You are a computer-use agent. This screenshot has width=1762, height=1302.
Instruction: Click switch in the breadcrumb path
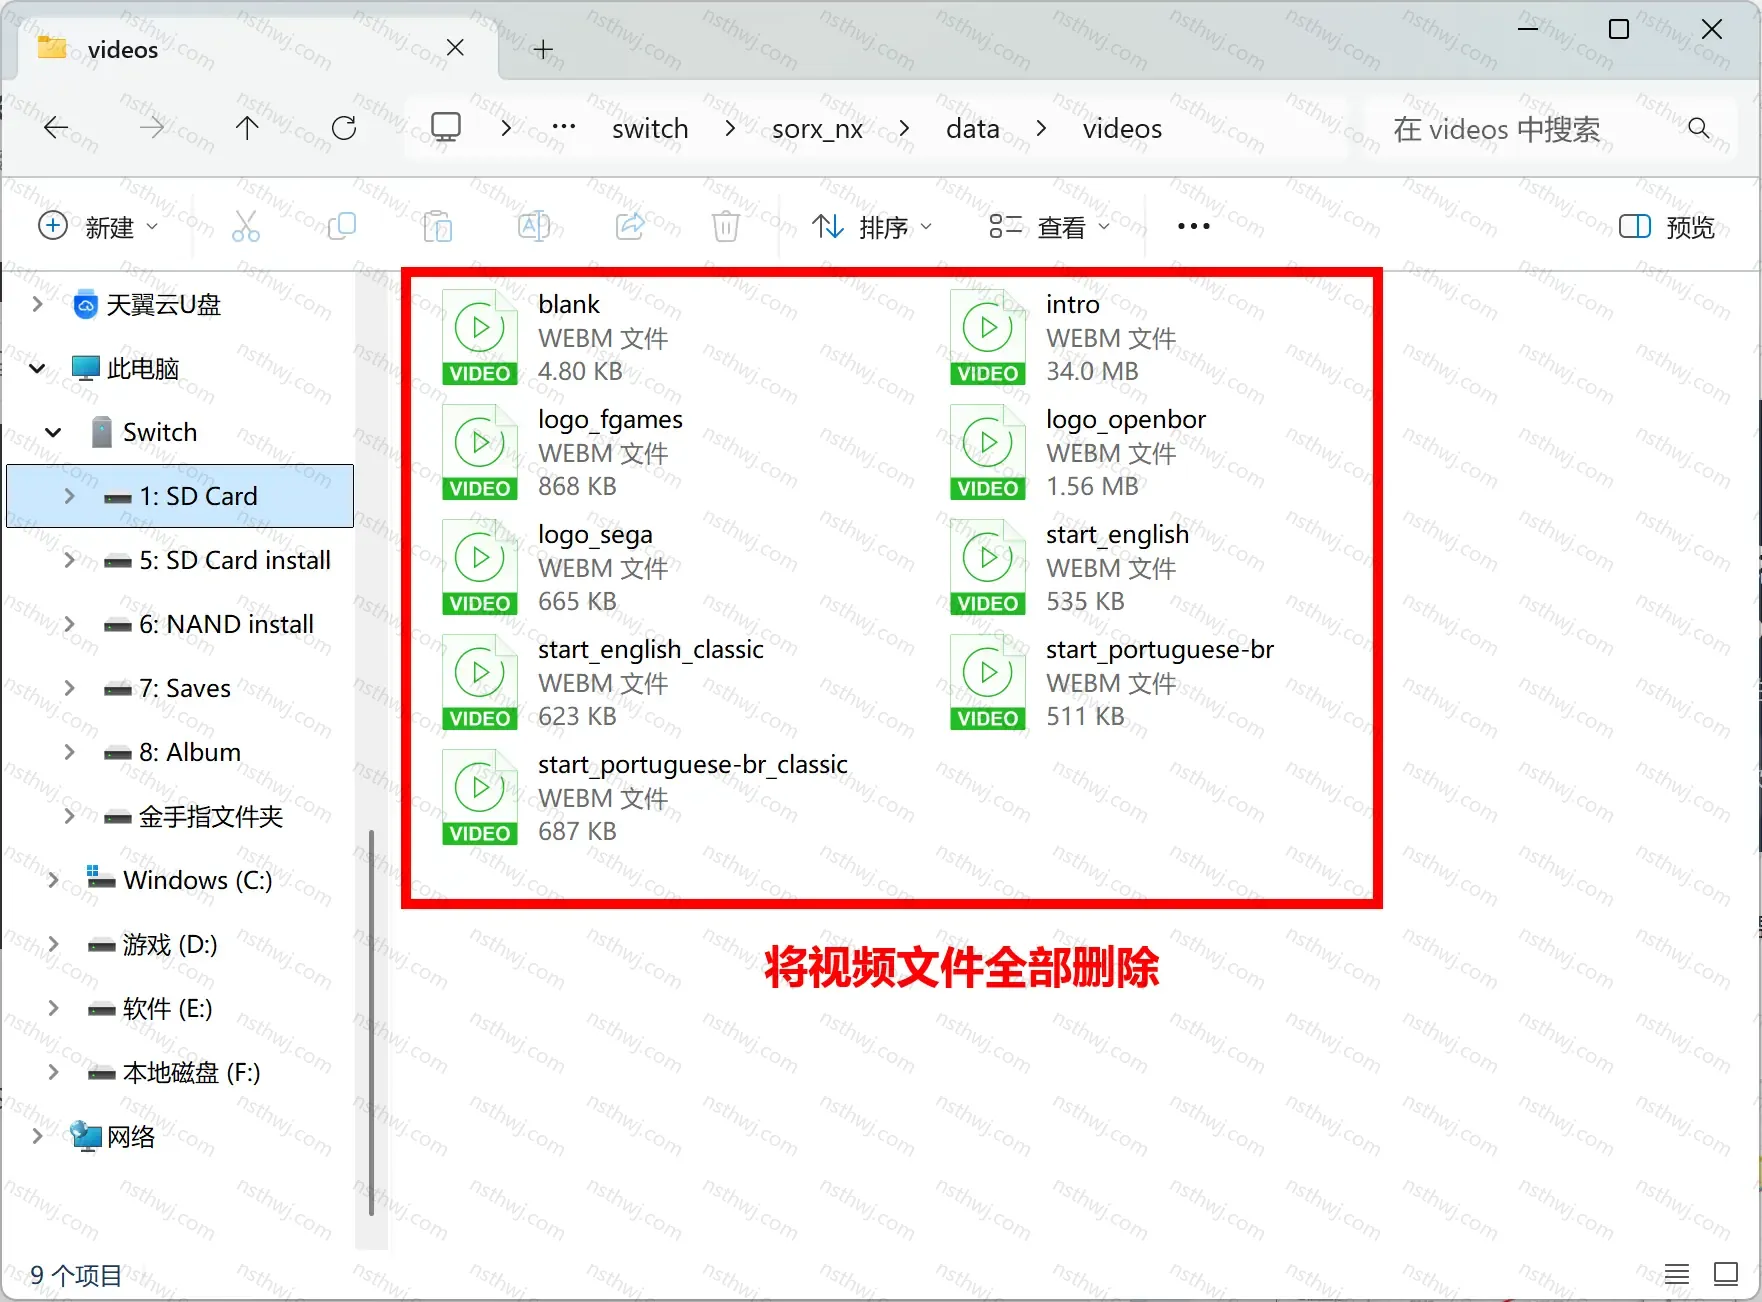coord(650,129)
